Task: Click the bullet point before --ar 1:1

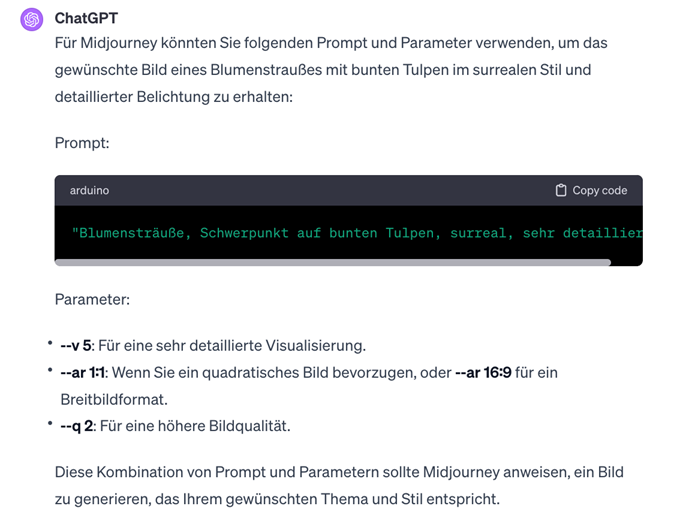Action: click(50, 371)
